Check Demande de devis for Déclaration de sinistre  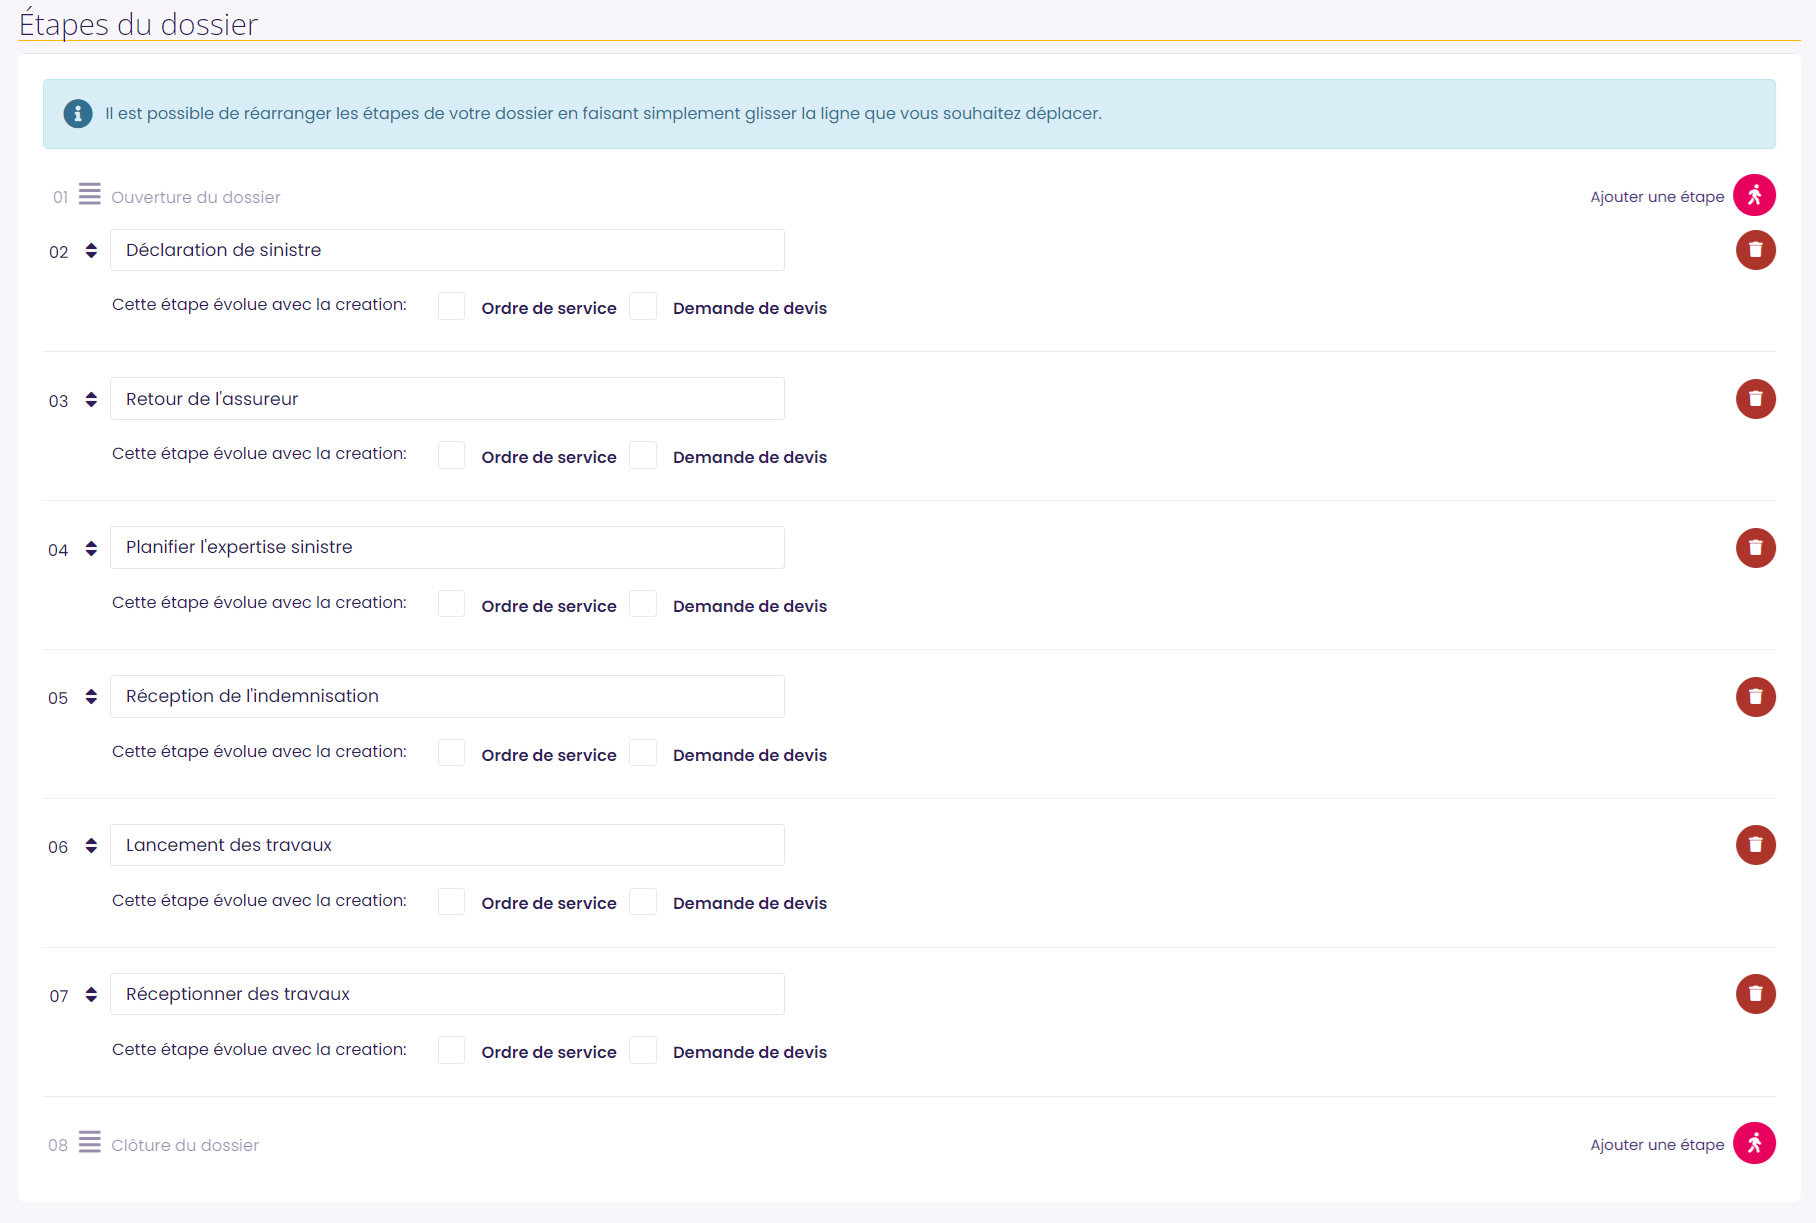tap(643, 306)
